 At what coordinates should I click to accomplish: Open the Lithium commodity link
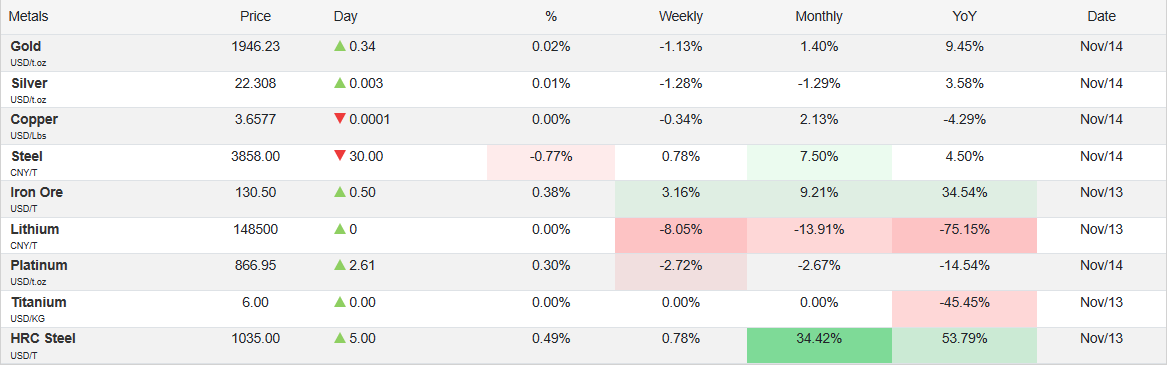34,229
